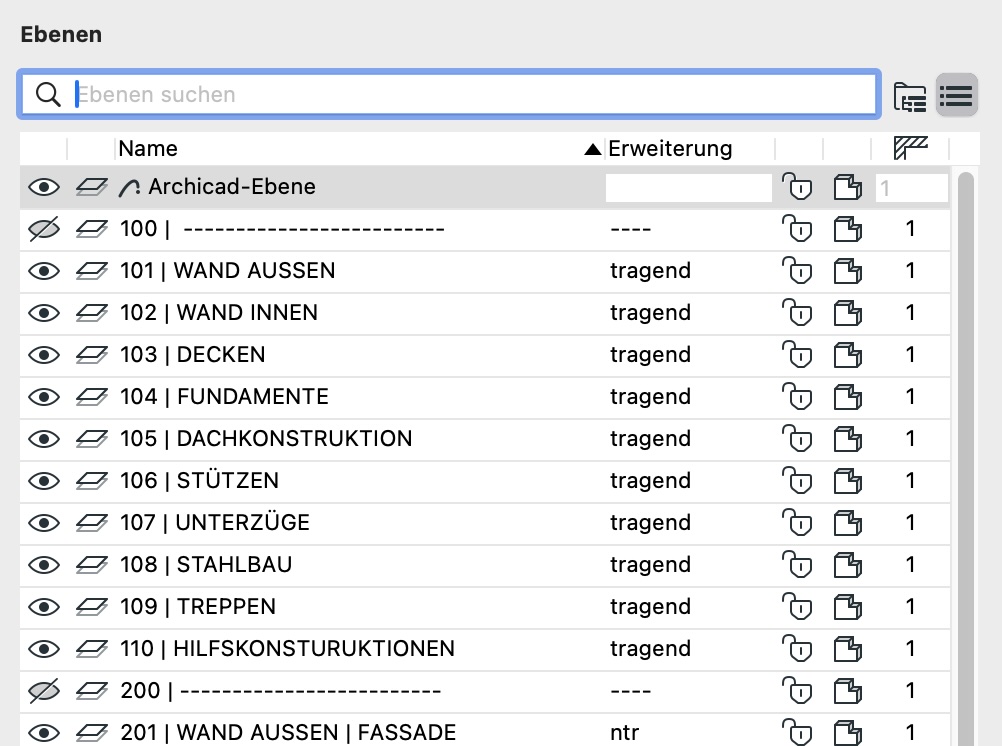The image size is (1002, 746).
Task: Click the vertical scrollbar of layer list
Action: point(965,450)
